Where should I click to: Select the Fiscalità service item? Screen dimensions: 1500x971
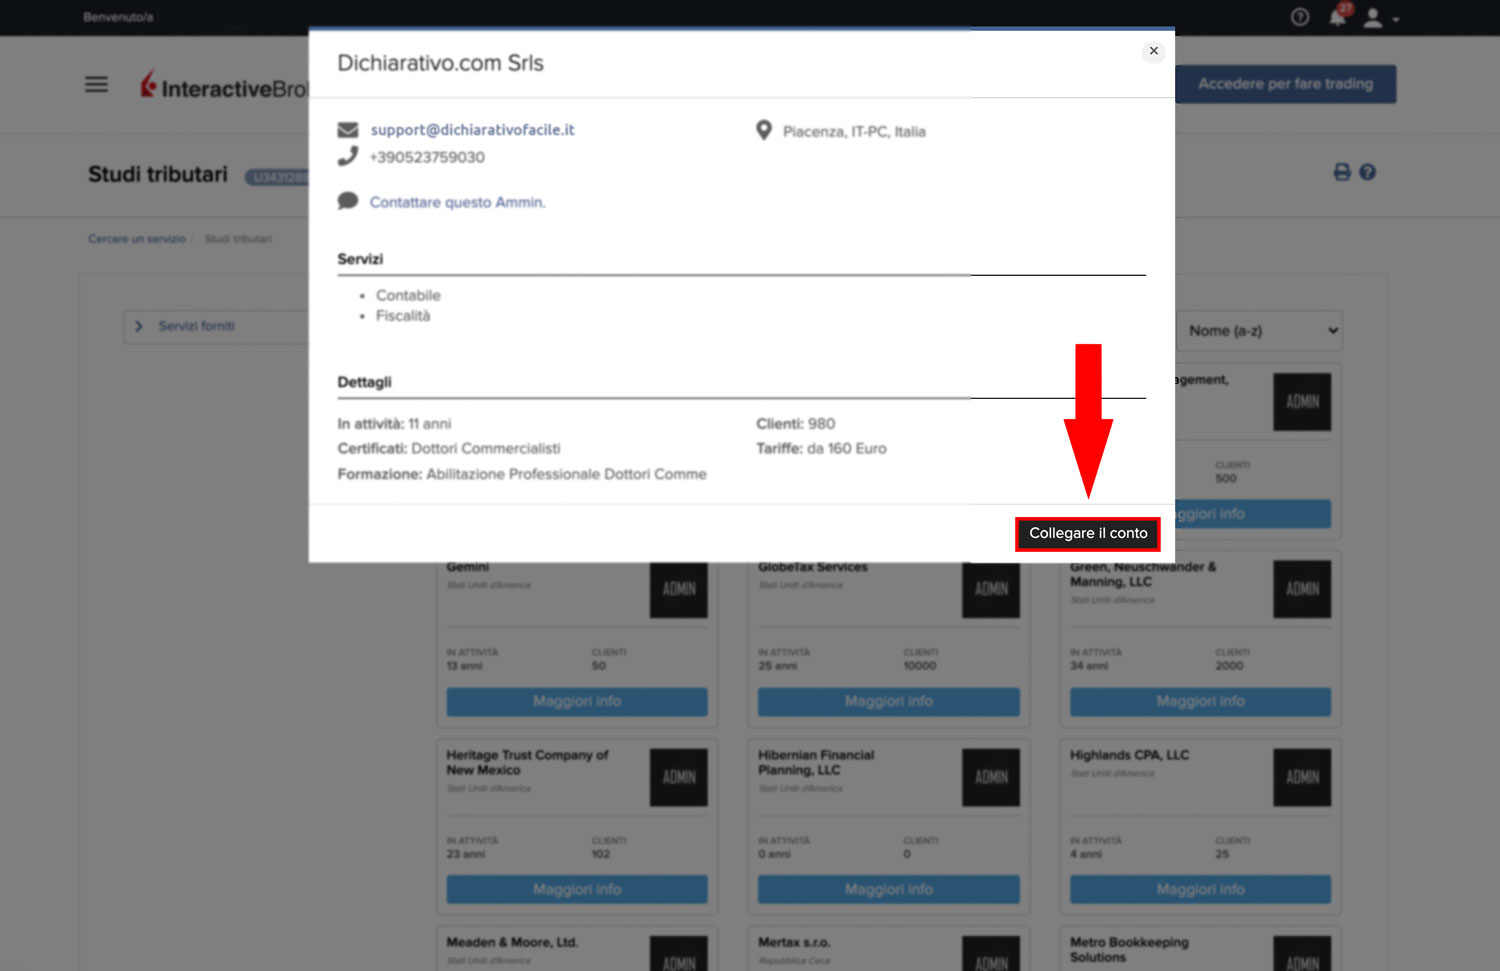pos(403,316)
